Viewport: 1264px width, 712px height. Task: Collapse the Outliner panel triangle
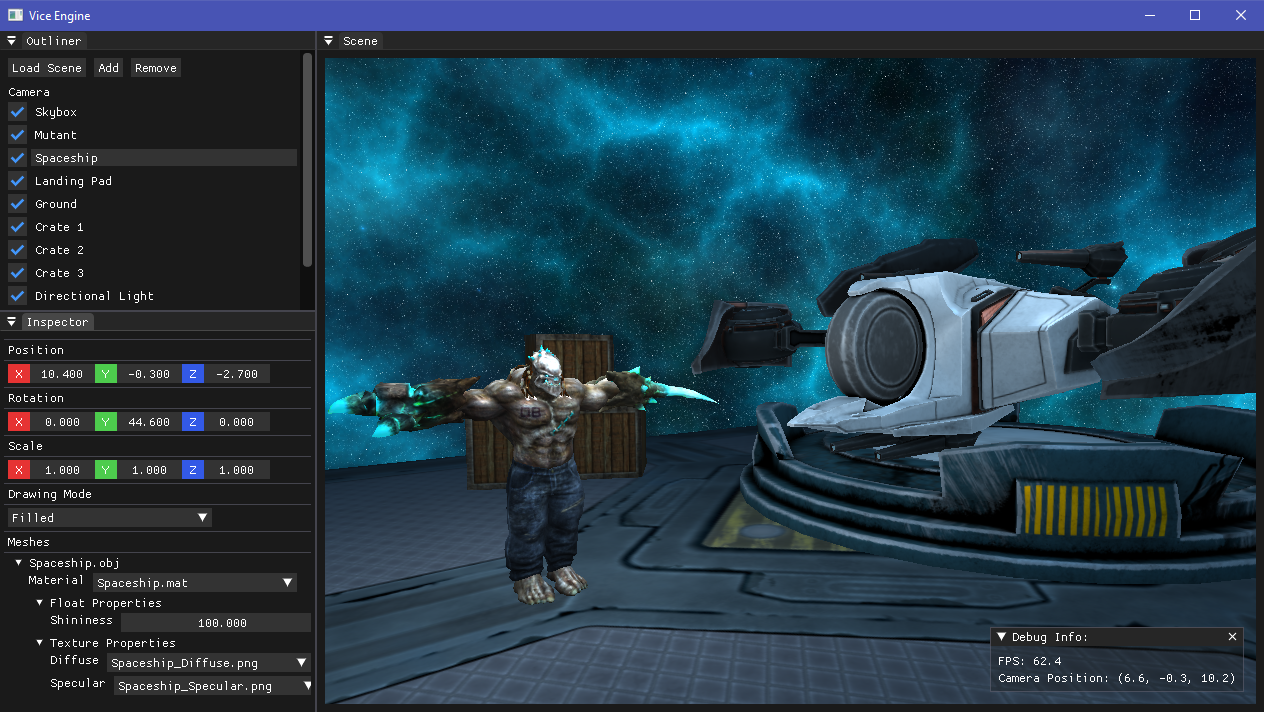[x=12, y=41]
